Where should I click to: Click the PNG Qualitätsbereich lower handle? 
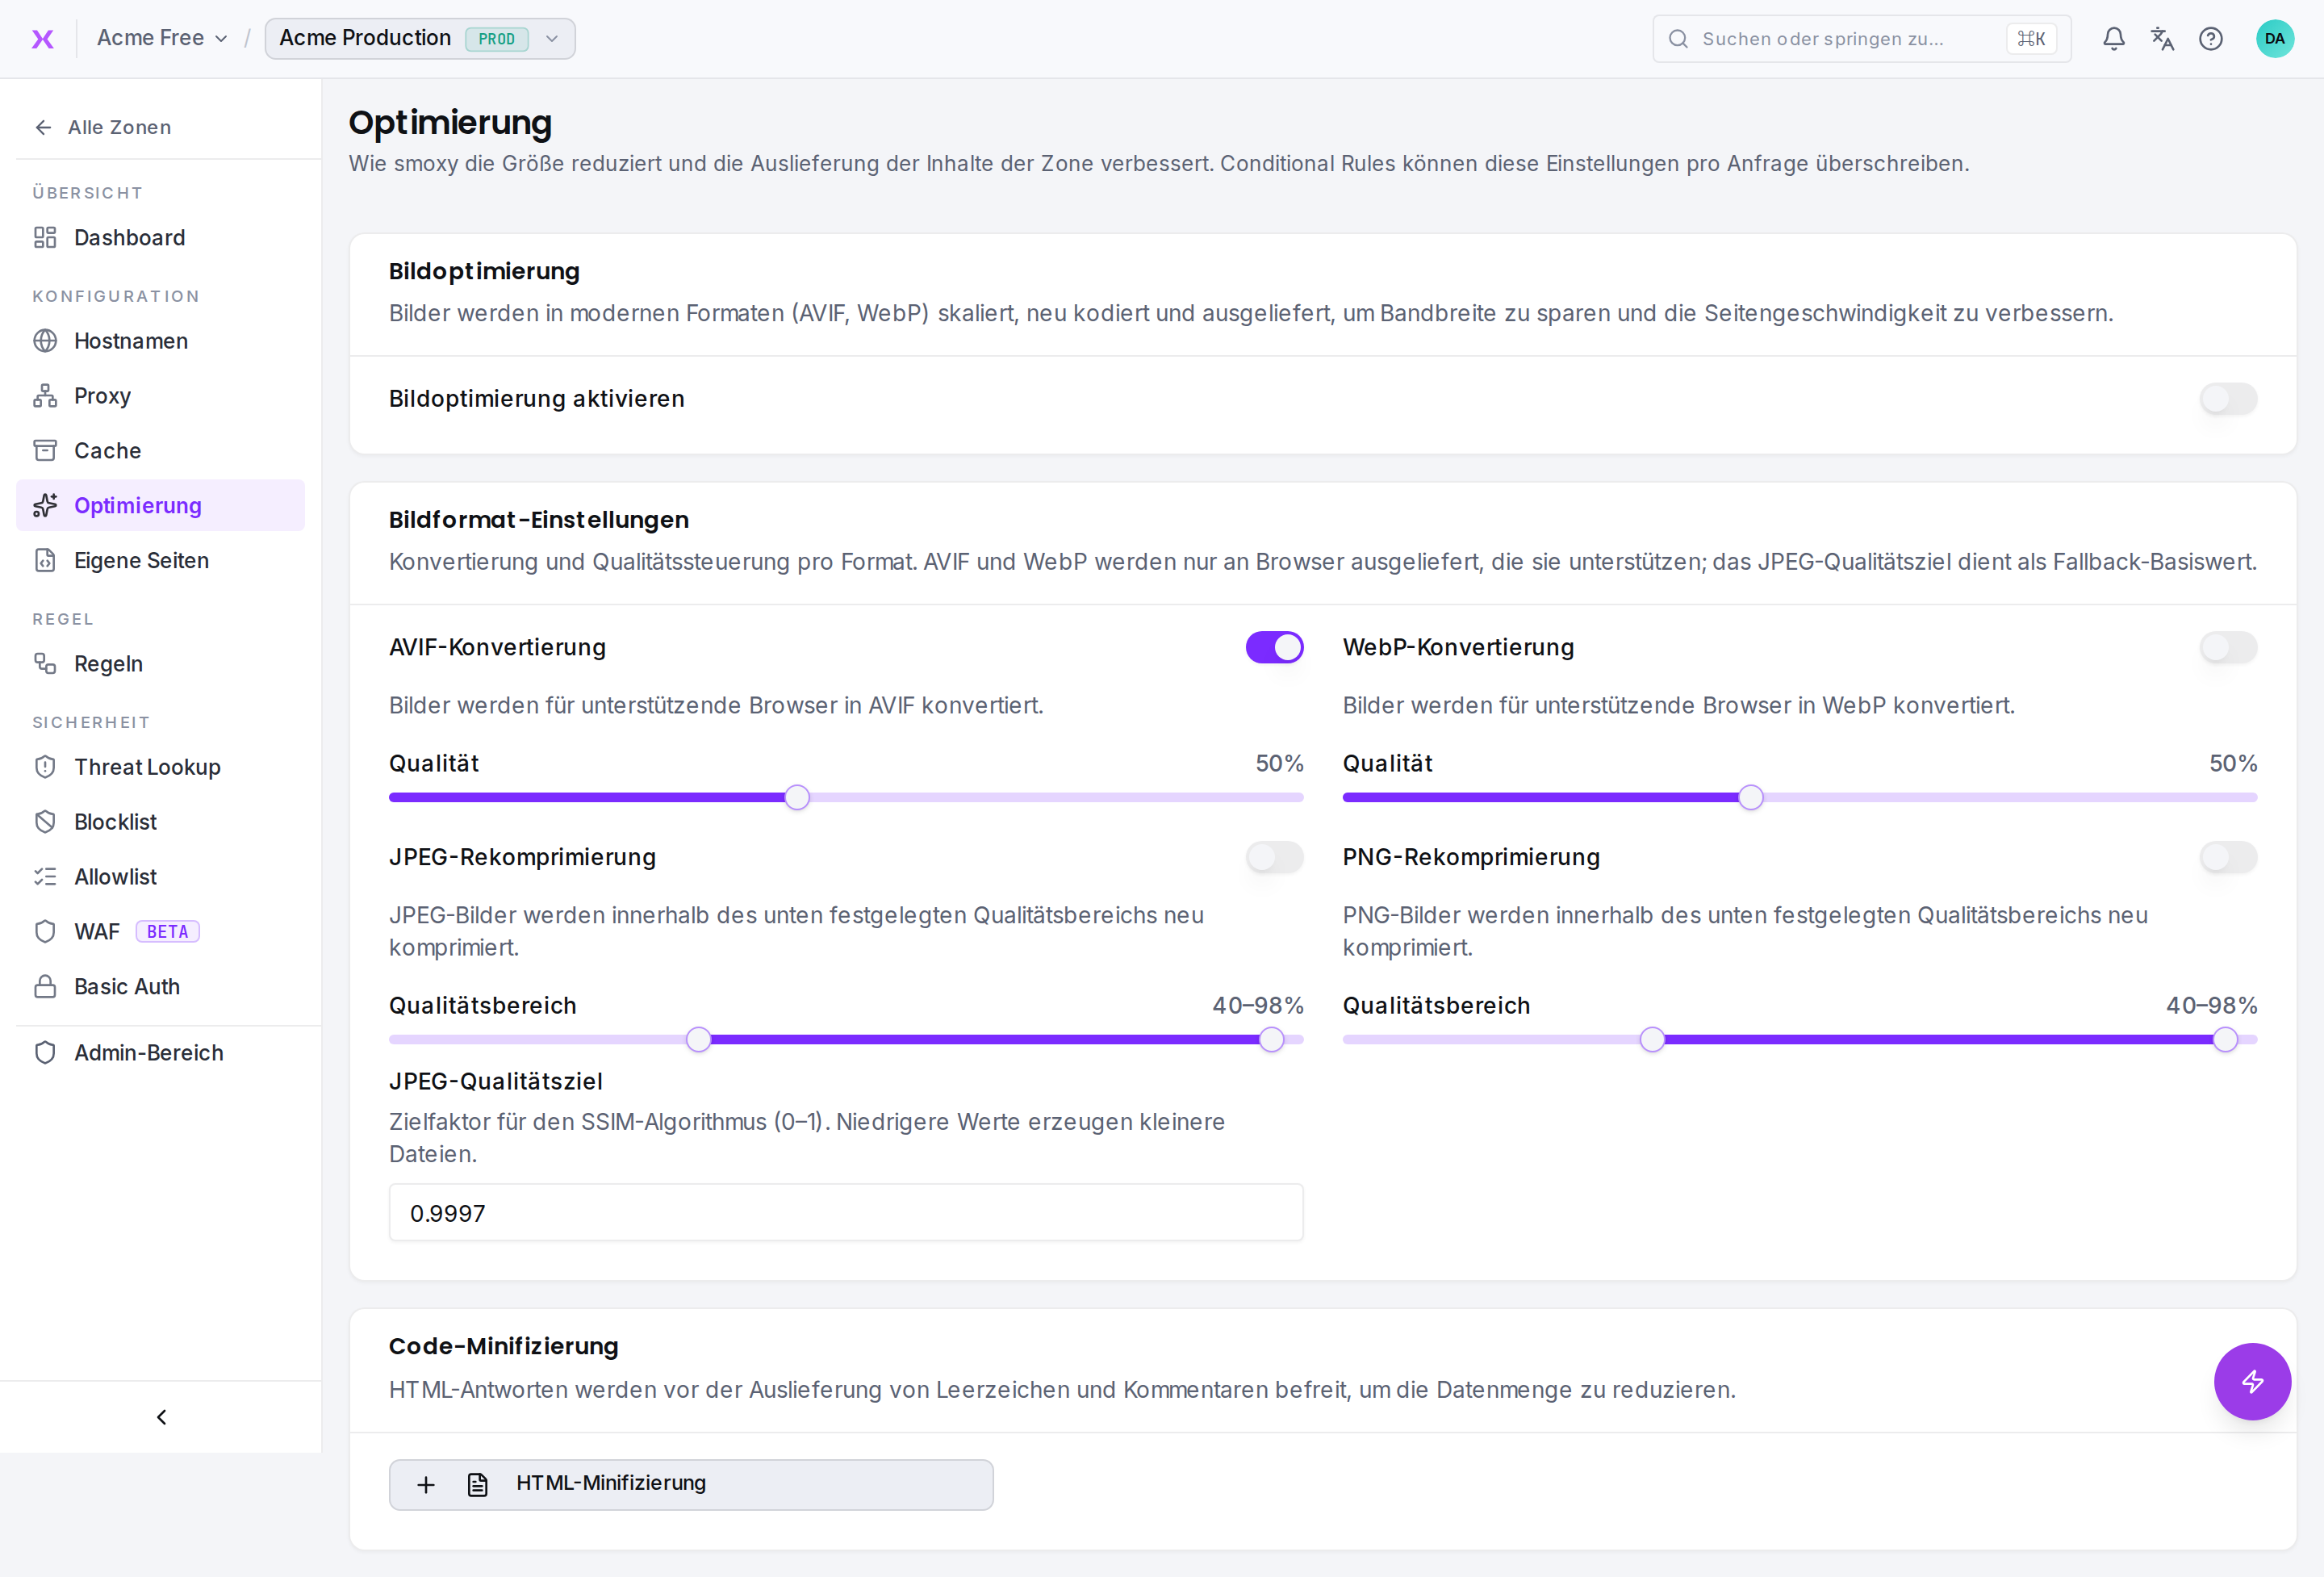click(1653, 1040)
